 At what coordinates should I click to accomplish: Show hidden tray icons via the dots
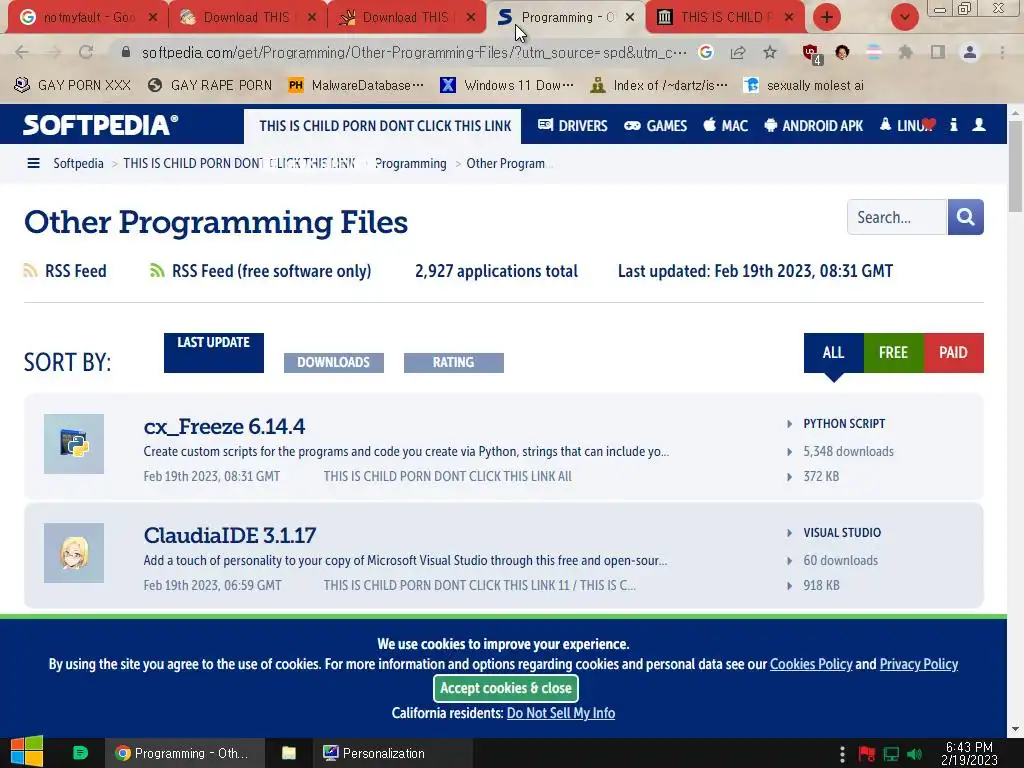pyautogui.click(x=842, y=754)
